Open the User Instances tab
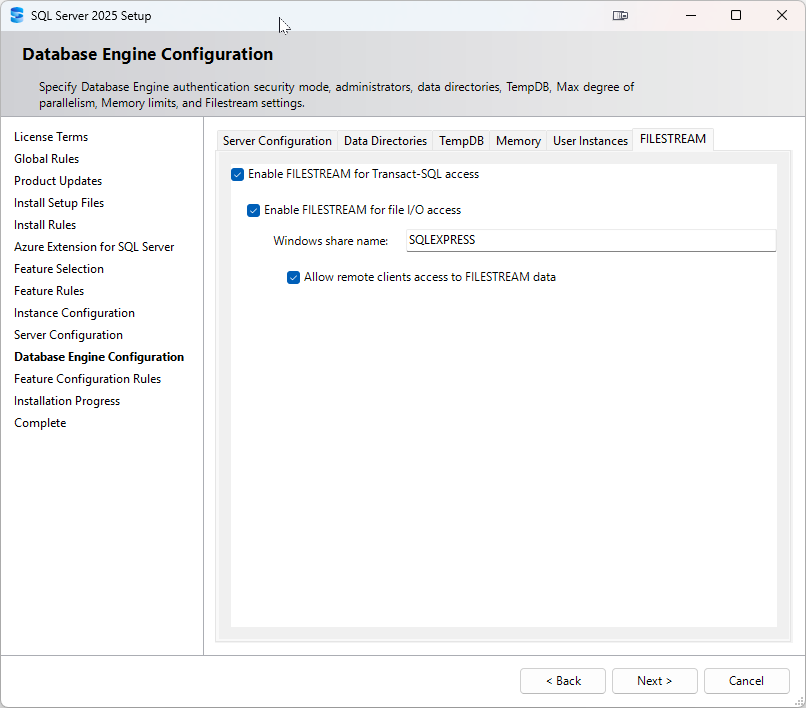The image size is (806, 708). (590, 141)
